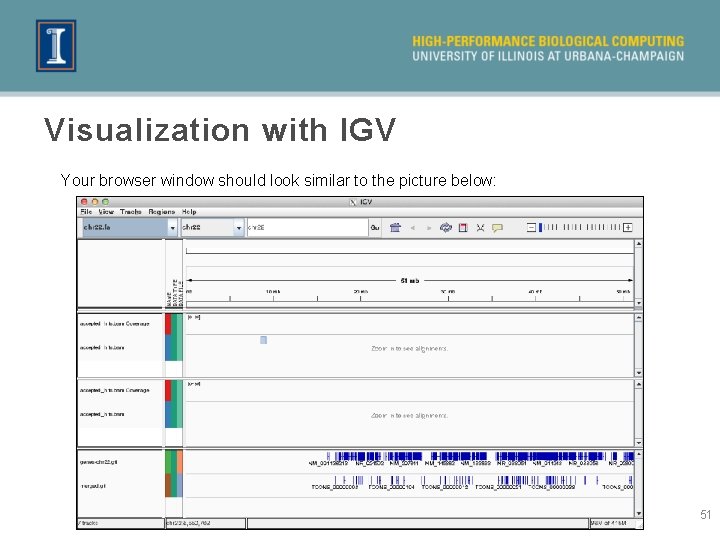Screen dimensions: 720x540
Task: Click down arrow of first bam panel scrollbar
Action: click(x=638, y=373)
